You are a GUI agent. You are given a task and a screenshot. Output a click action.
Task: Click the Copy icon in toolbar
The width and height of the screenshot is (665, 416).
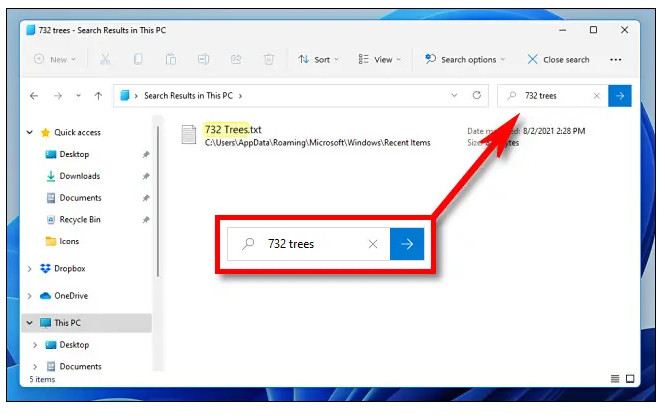click(138, 60)
